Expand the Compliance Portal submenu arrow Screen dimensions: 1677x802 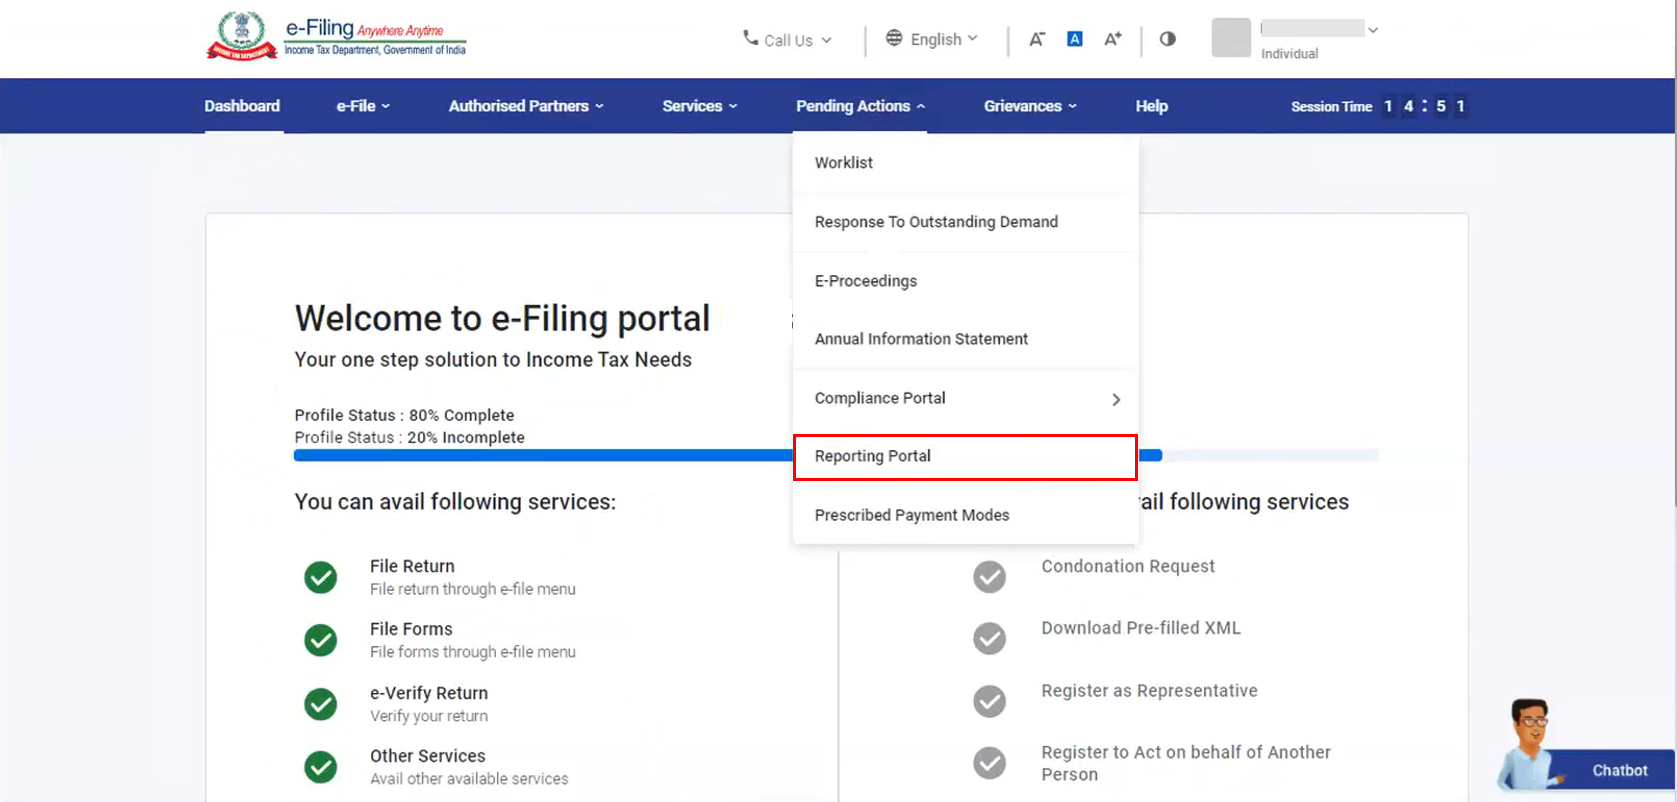click(x=1116, y=399)
